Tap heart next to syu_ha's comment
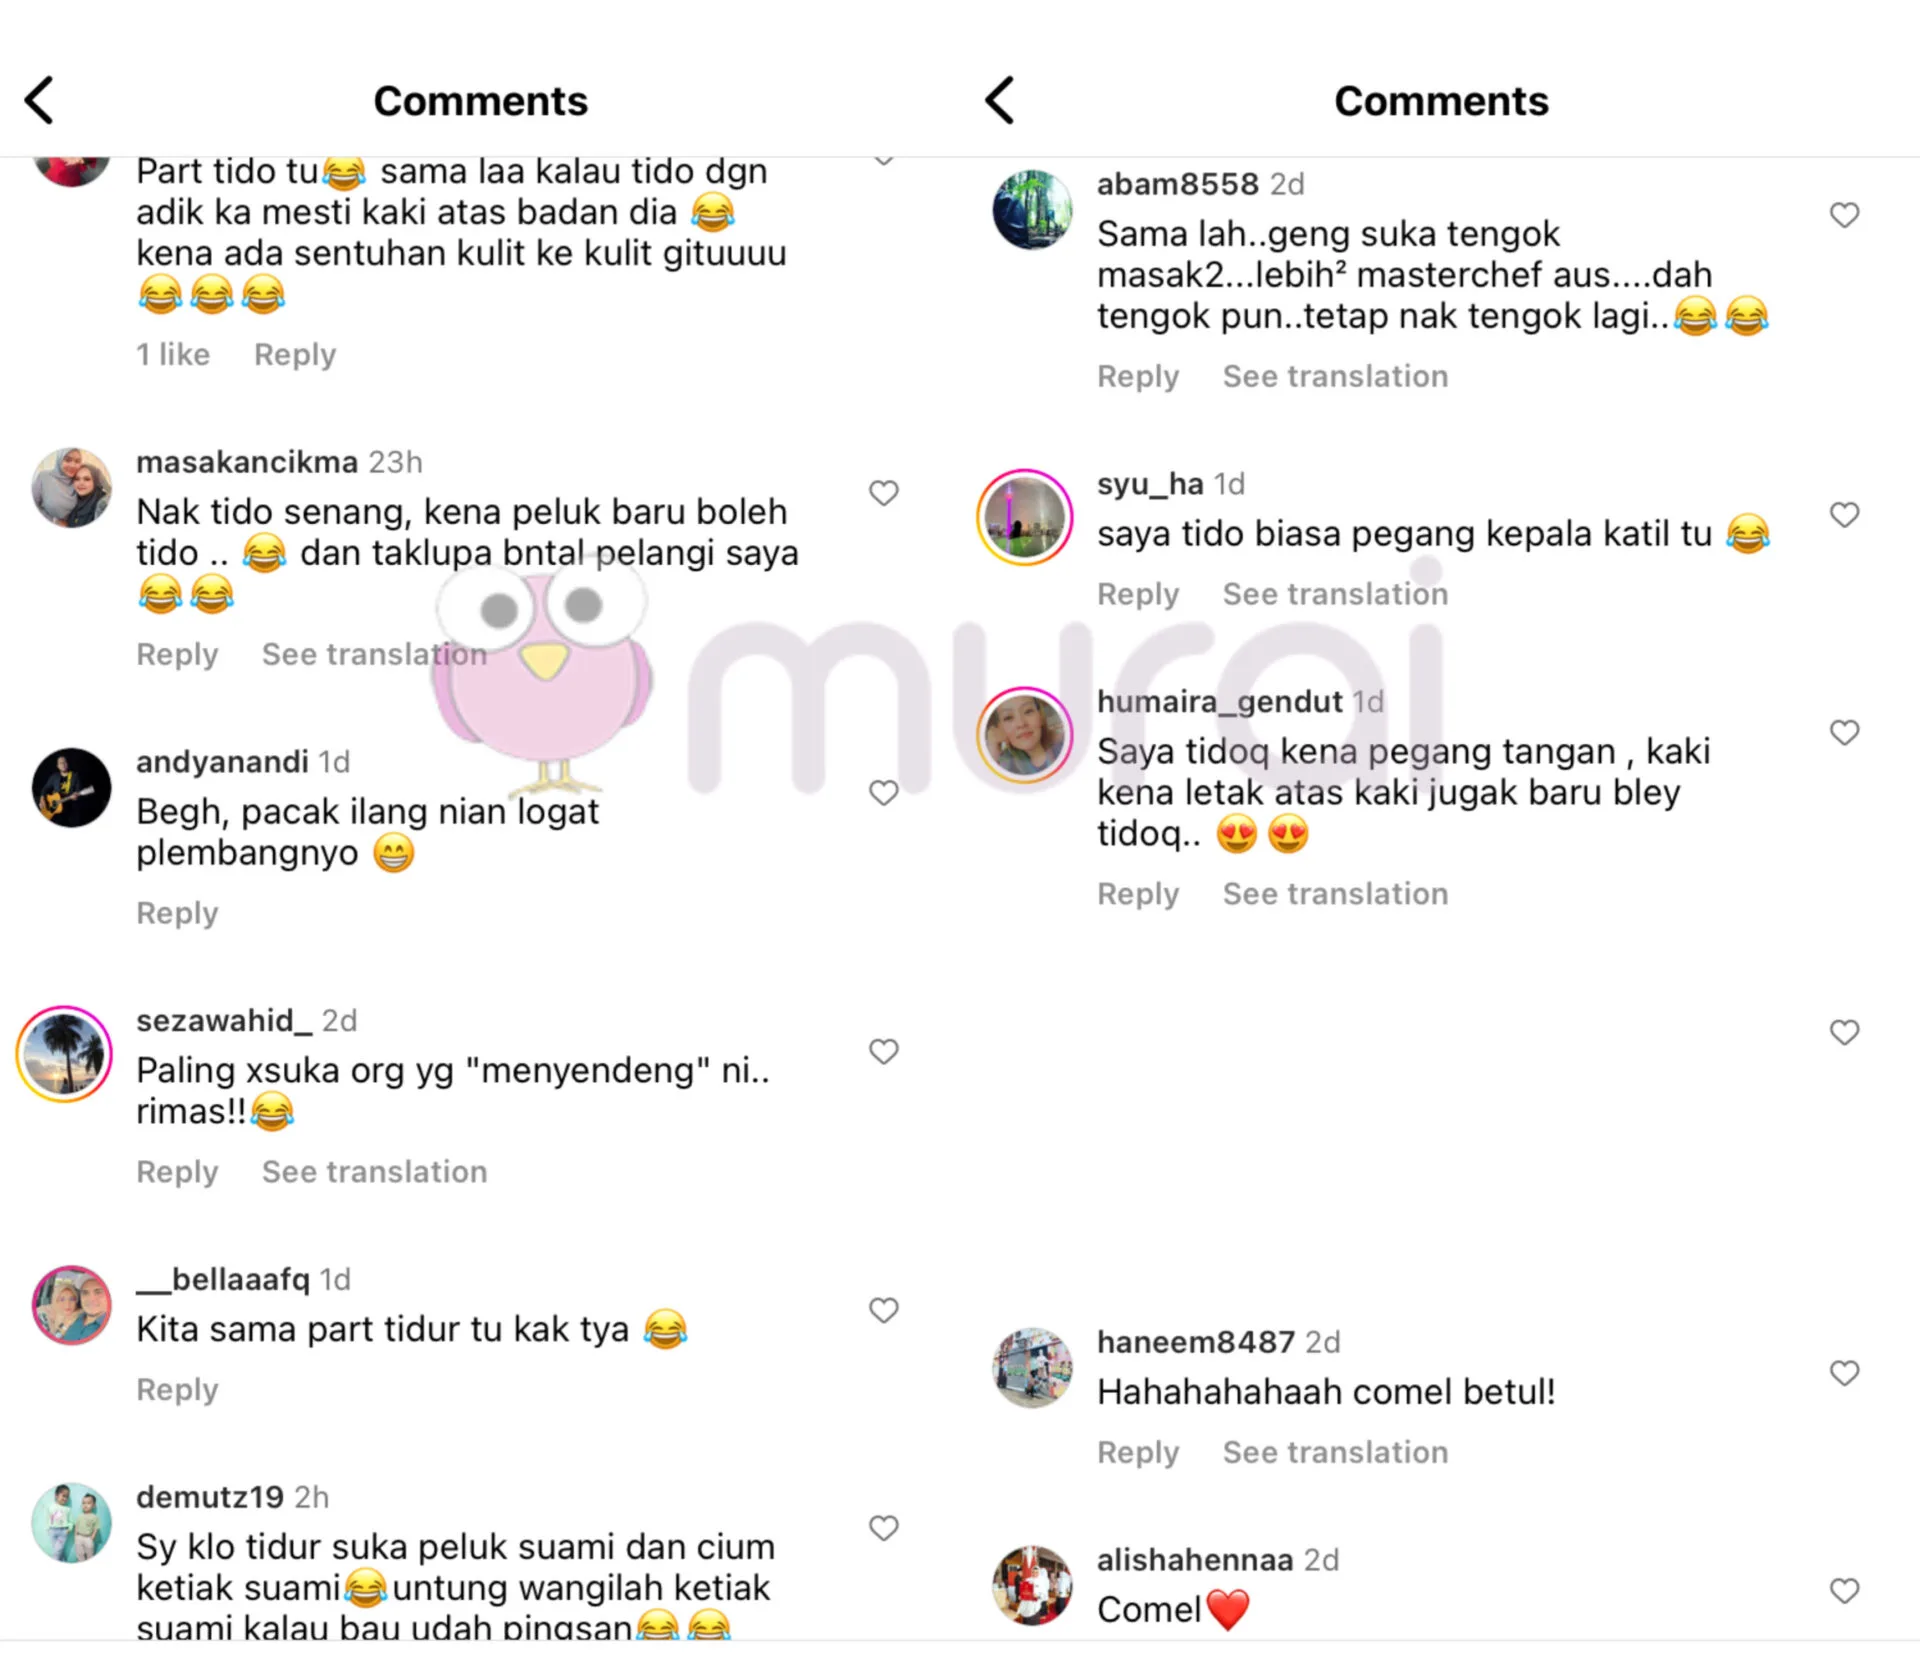Viewport: 1920px width, 1657px height. [1844, 515]
